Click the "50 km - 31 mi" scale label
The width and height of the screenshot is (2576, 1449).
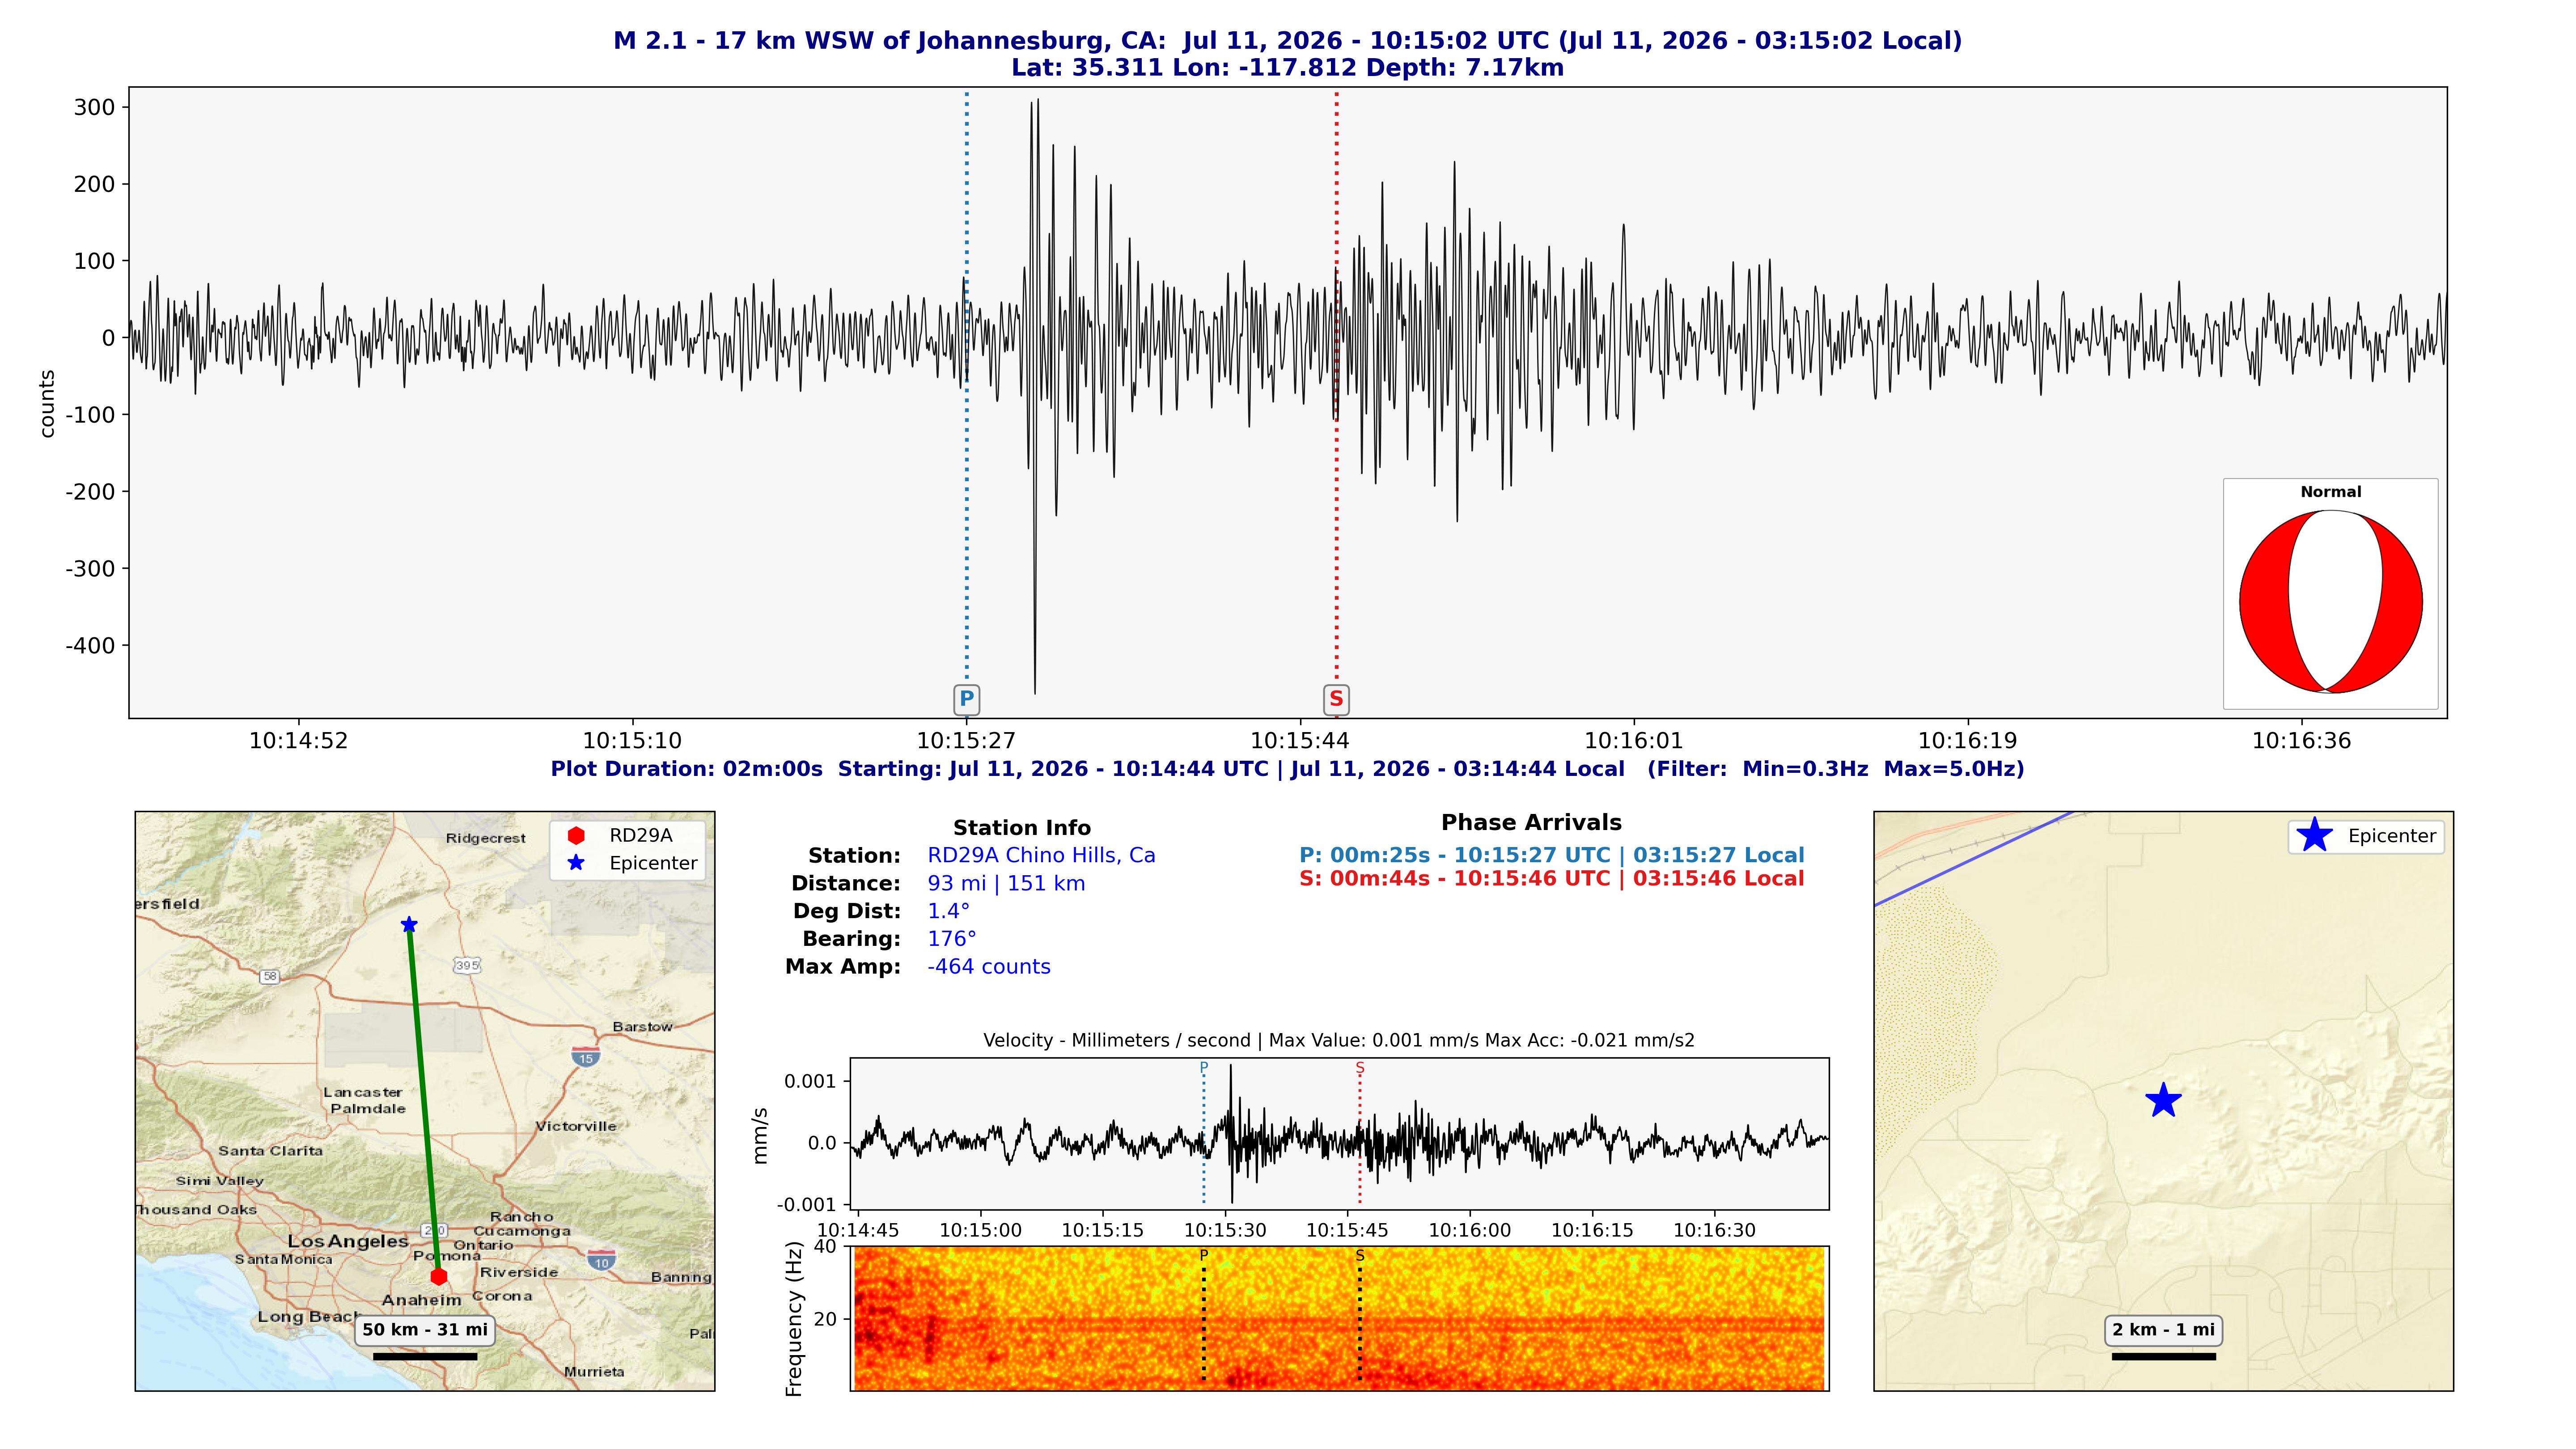(425, 1330)
